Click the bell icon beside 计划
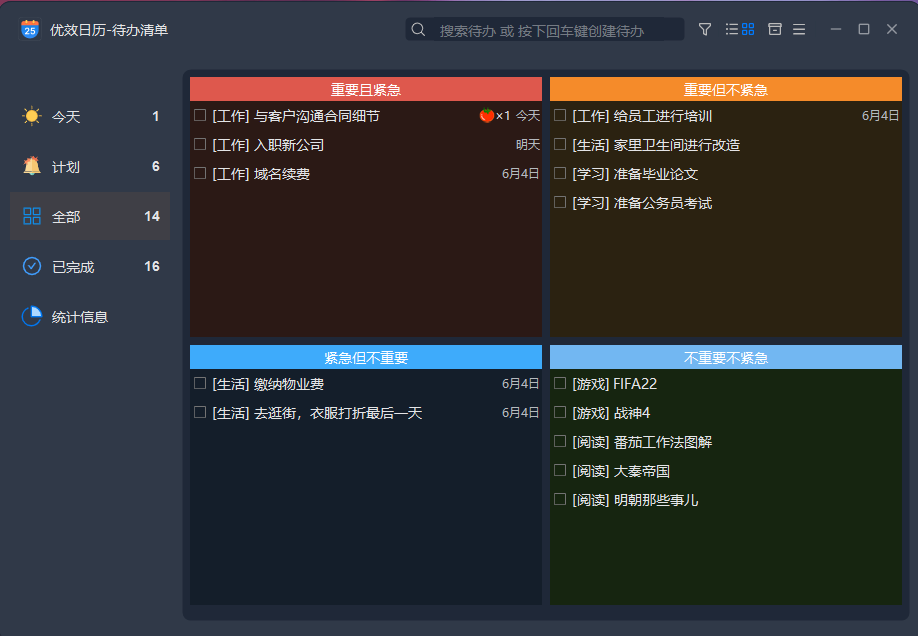 click(30, 166)
